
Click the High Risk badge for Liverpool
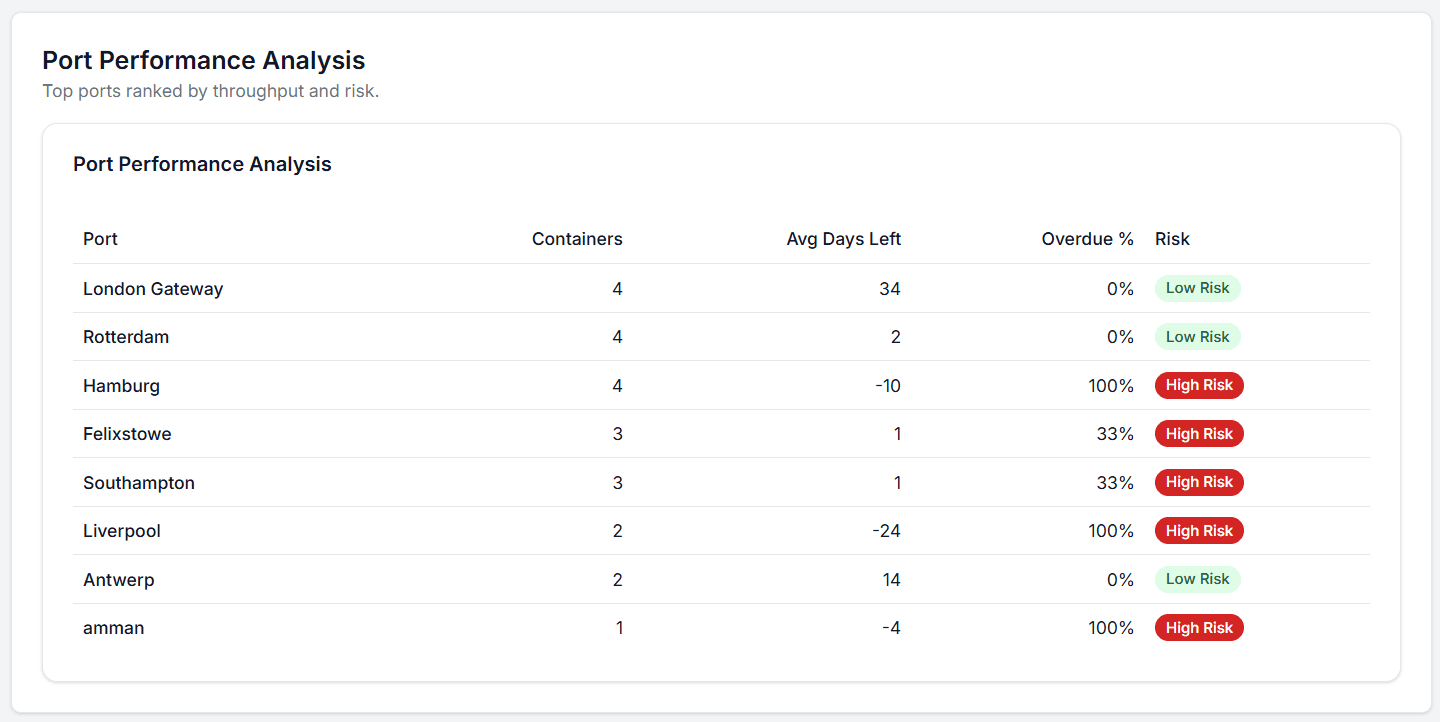tap(1199, 530)
